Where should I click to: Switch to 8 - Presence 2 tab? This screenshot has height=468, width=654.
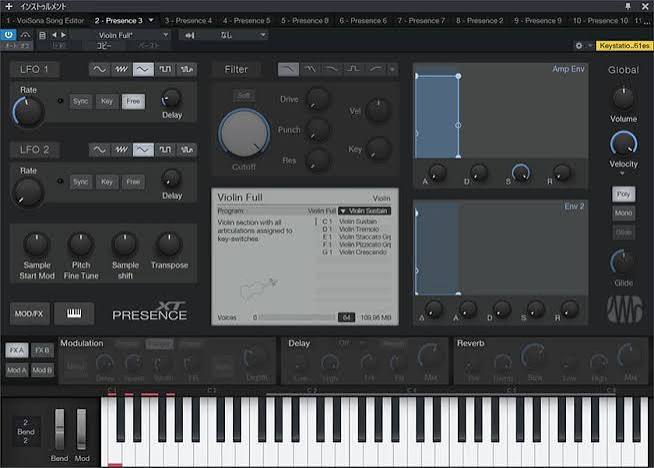coord(480,20)
